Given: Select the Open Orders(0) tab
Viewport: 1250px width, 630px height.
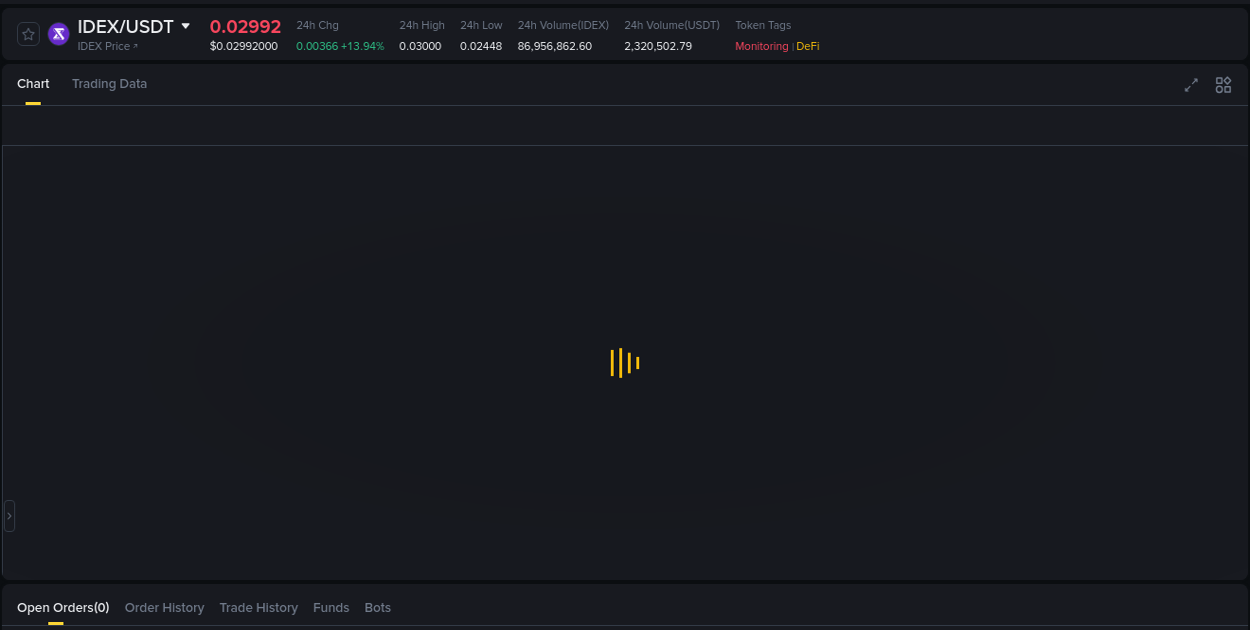Looking at the screenshot, I should point(62,607).
